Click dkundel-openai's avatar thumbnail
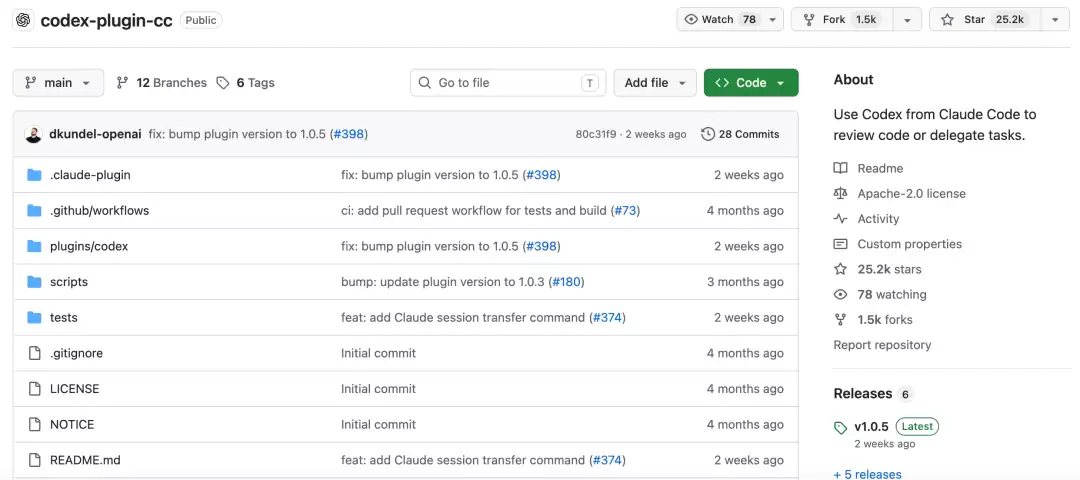 click(33, 134)
